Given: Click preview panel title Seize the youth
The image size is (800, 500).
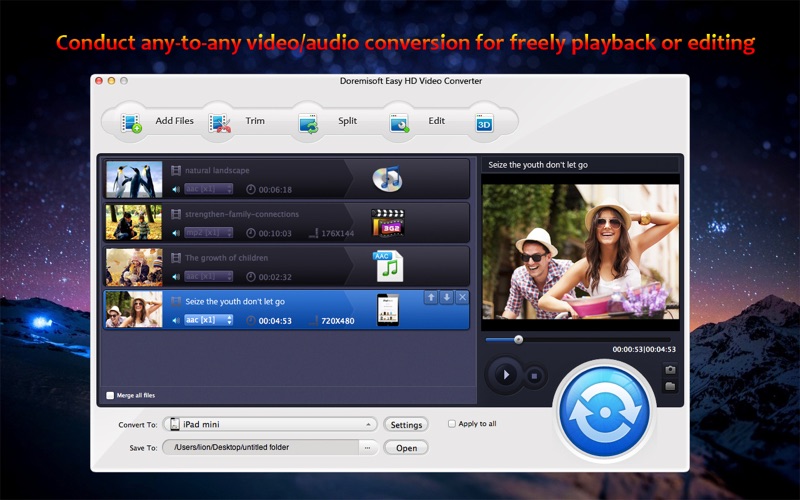Looking at the screenshot, I should 538,165.
